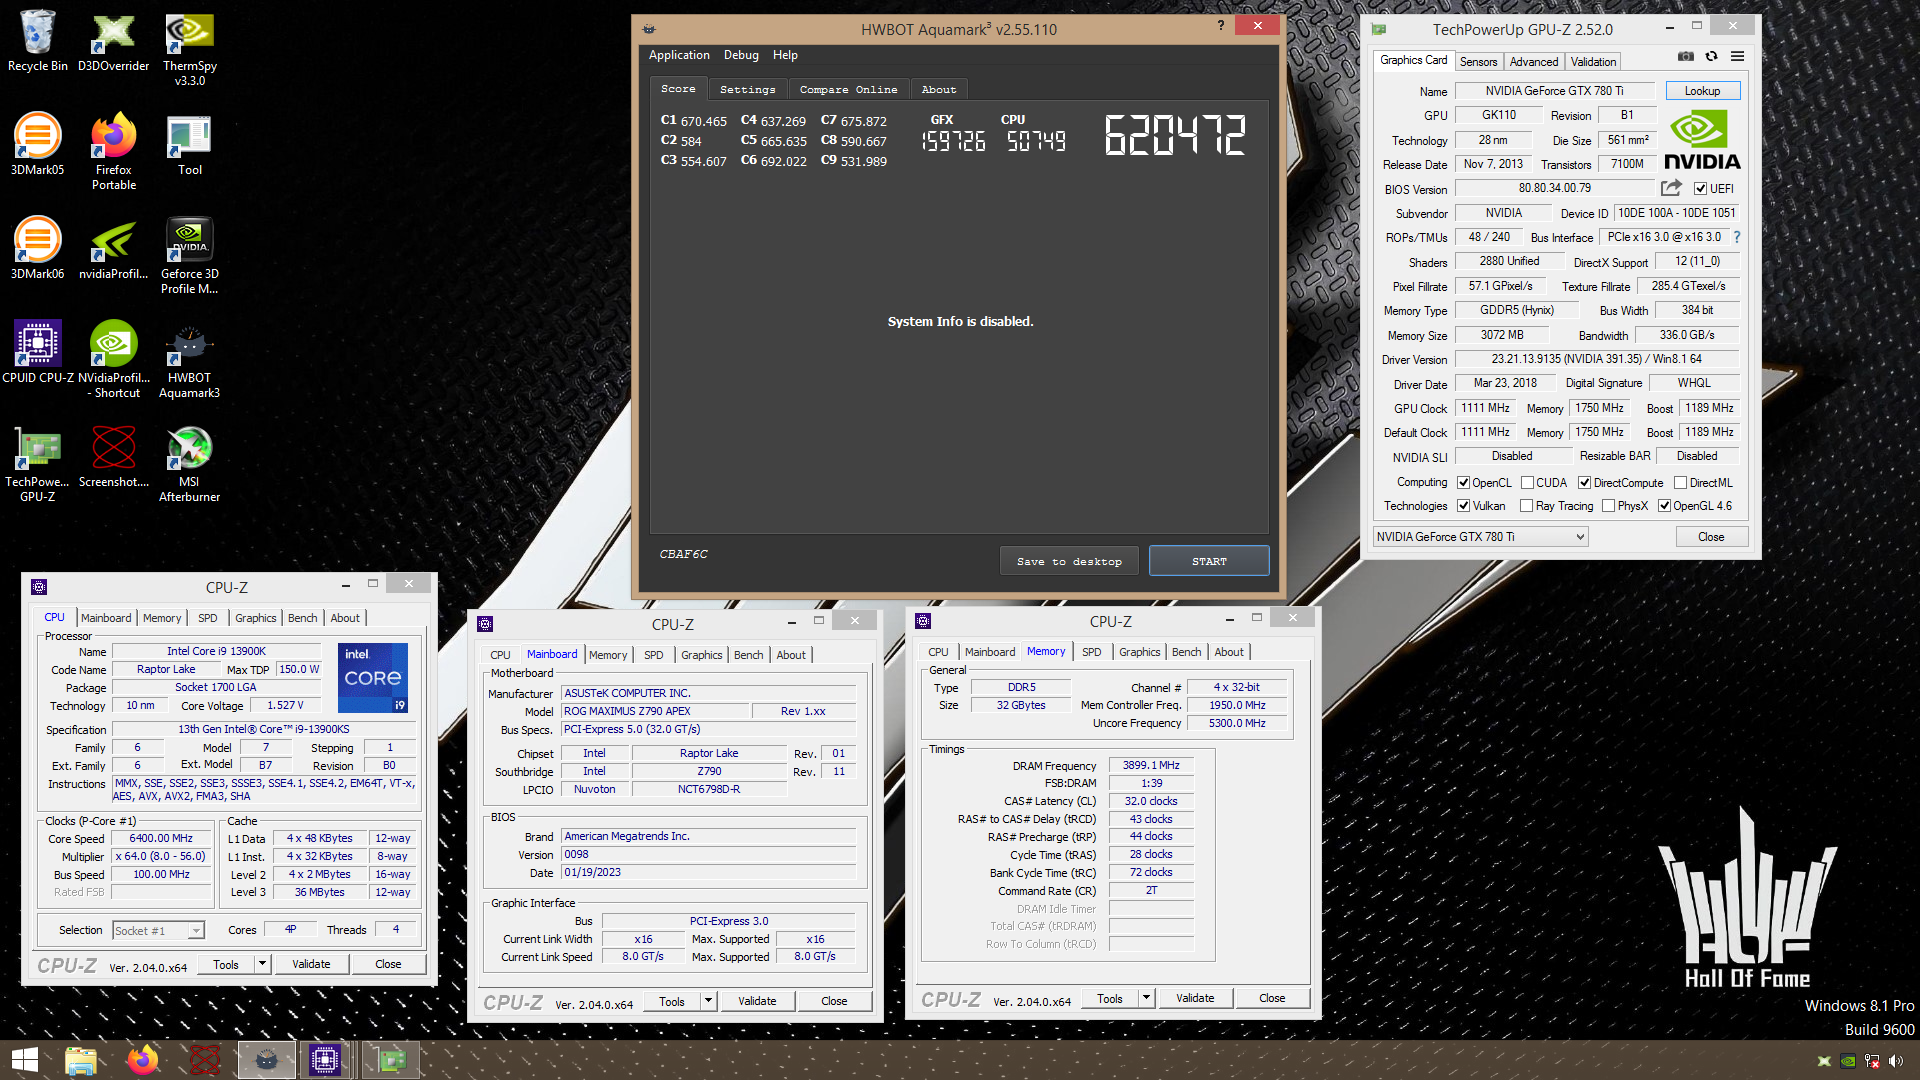The image size is (1920, 1080).
Task: Click Save to desktop in Aquamark
Action: click(1069, 561)
